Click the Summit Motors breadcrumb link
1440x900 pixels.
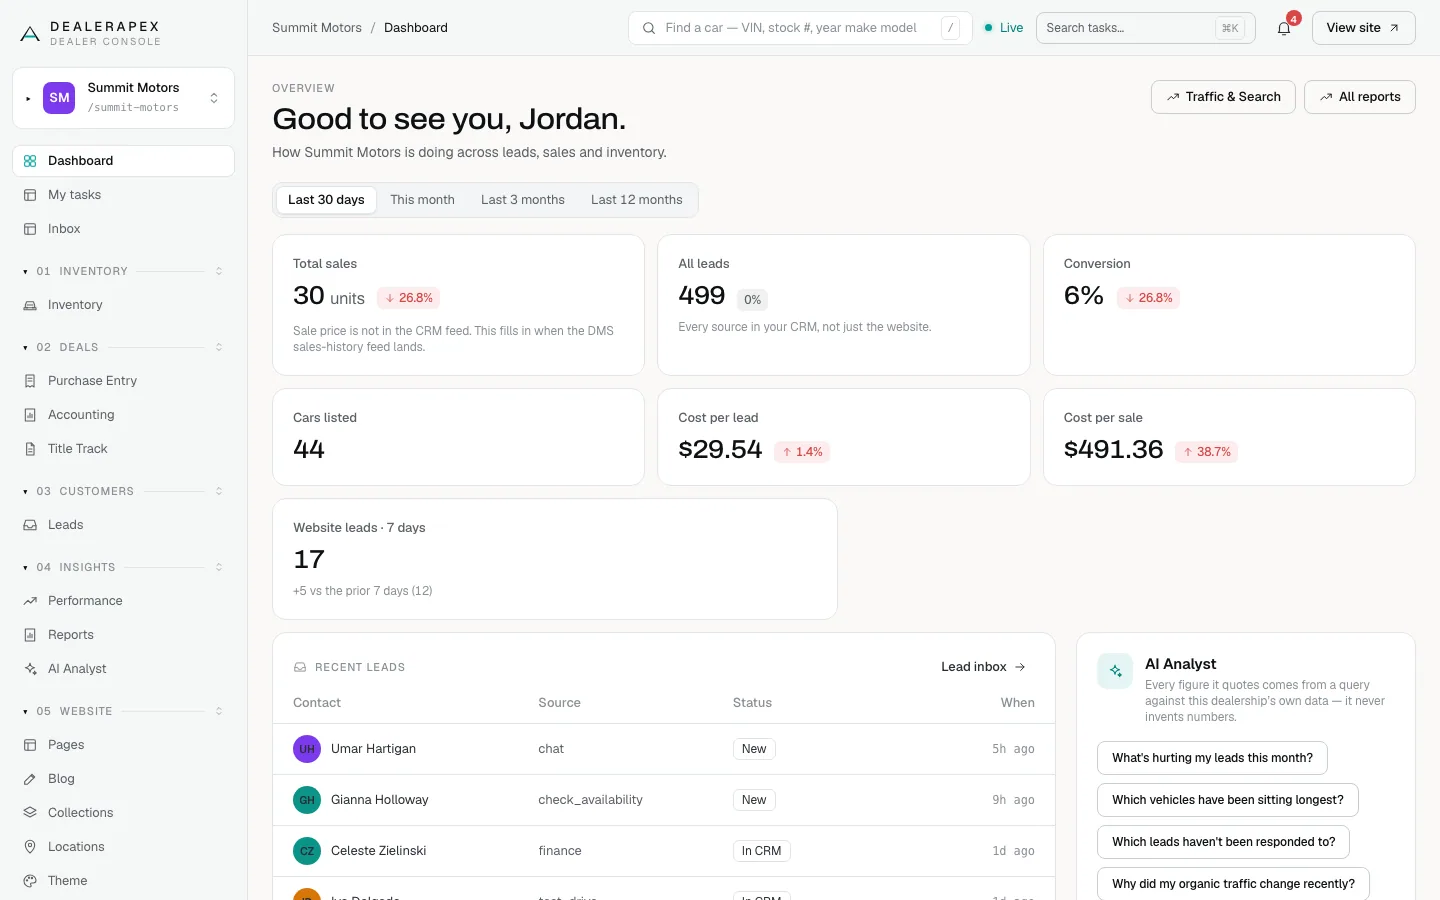[x=317, y=28]
